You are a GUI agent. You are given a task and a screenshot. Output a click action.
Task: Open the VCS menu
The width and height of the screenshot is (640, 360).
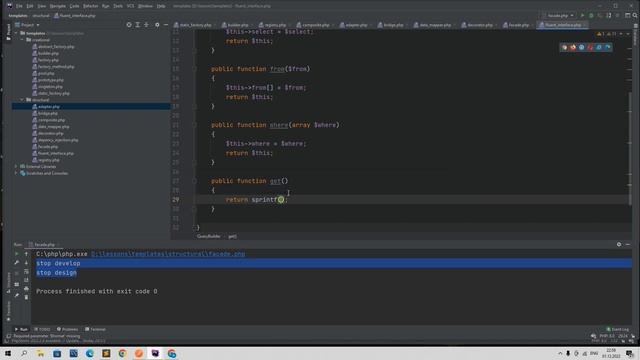coord(130,6)
